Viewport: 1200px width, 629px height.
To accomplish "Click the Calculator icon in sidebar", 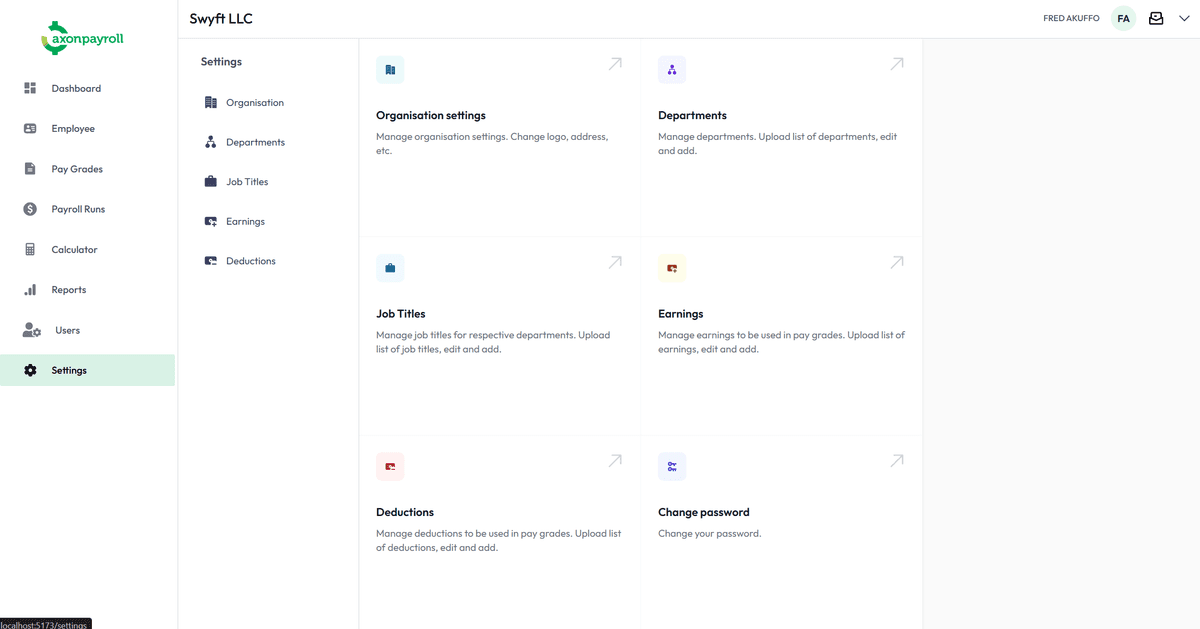I will (x=30, y=250).
